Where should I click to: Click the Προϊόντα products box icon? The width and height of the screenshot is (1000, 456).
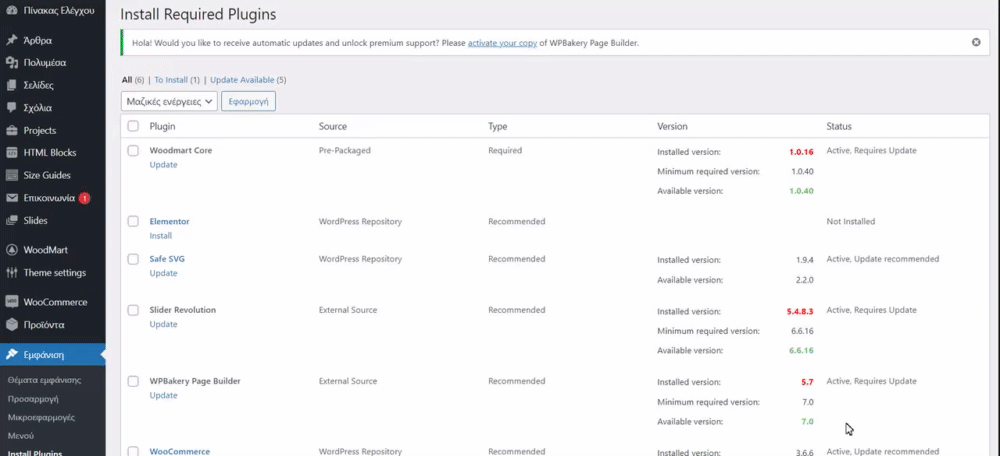click(x=12, y=324)
